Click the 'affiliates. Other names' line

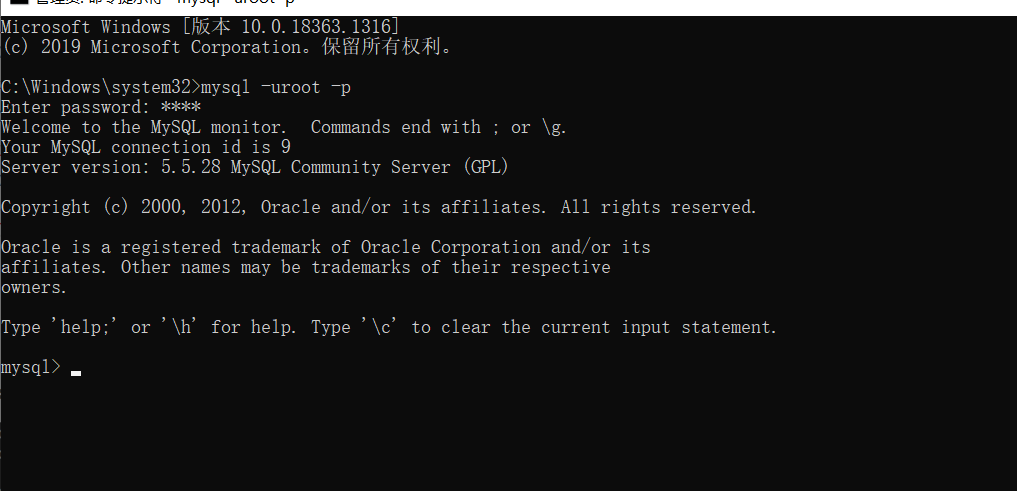click(x=305, y=267)
